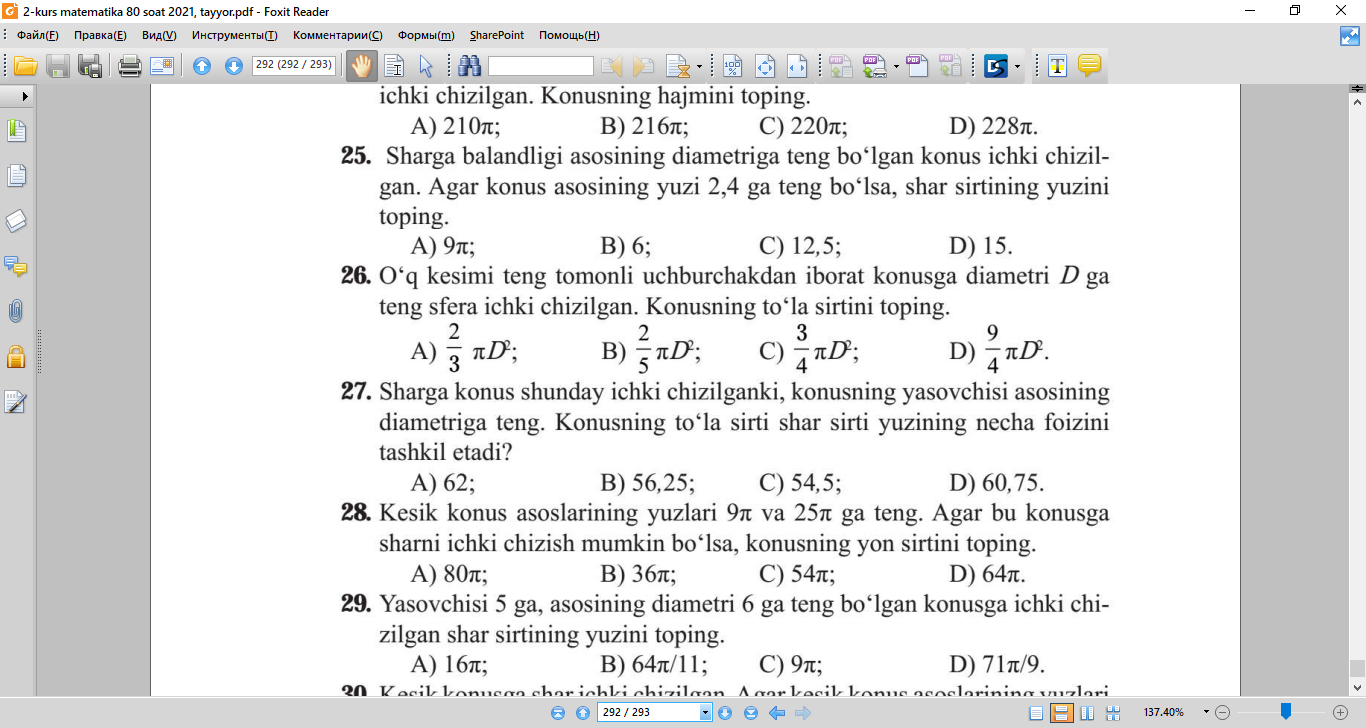Go to next page with down arrow
This screenshot has width=1366, height=728.
point(234,67)
